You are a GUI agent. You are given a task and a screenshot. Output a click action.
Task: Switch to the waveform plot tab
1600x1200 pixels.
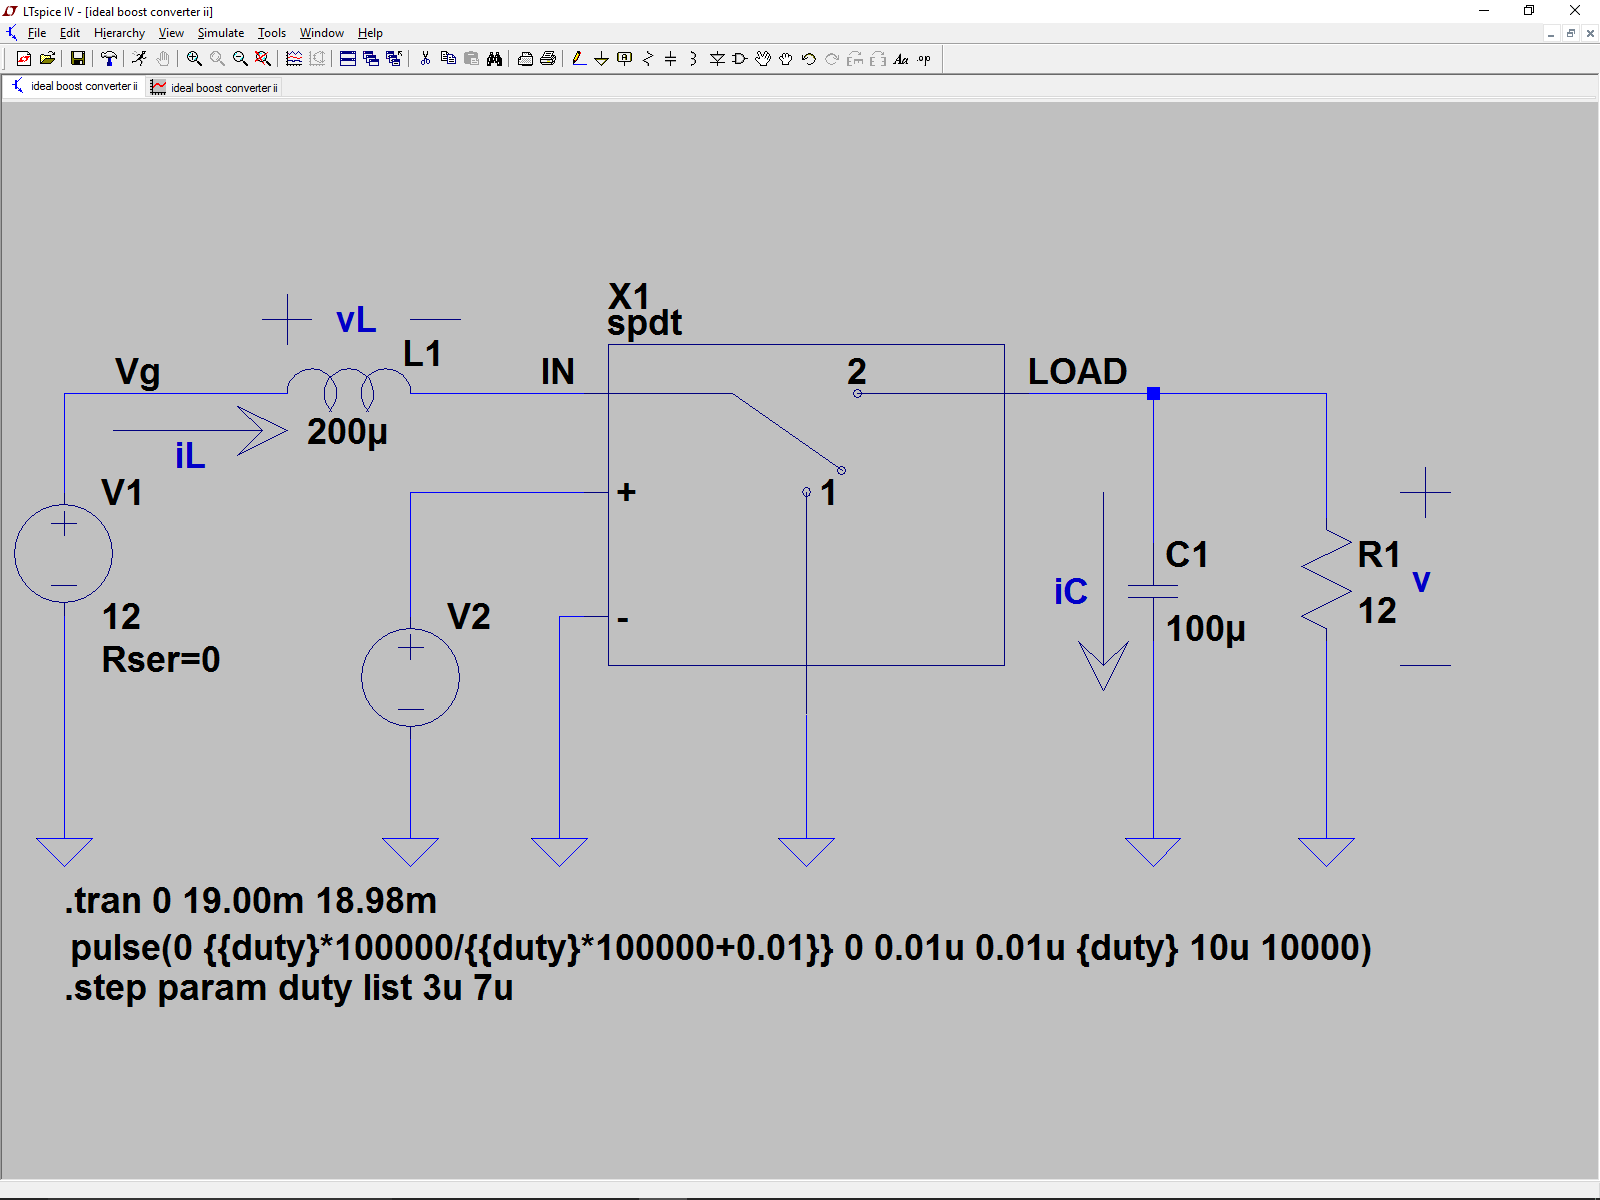[216, 88]
